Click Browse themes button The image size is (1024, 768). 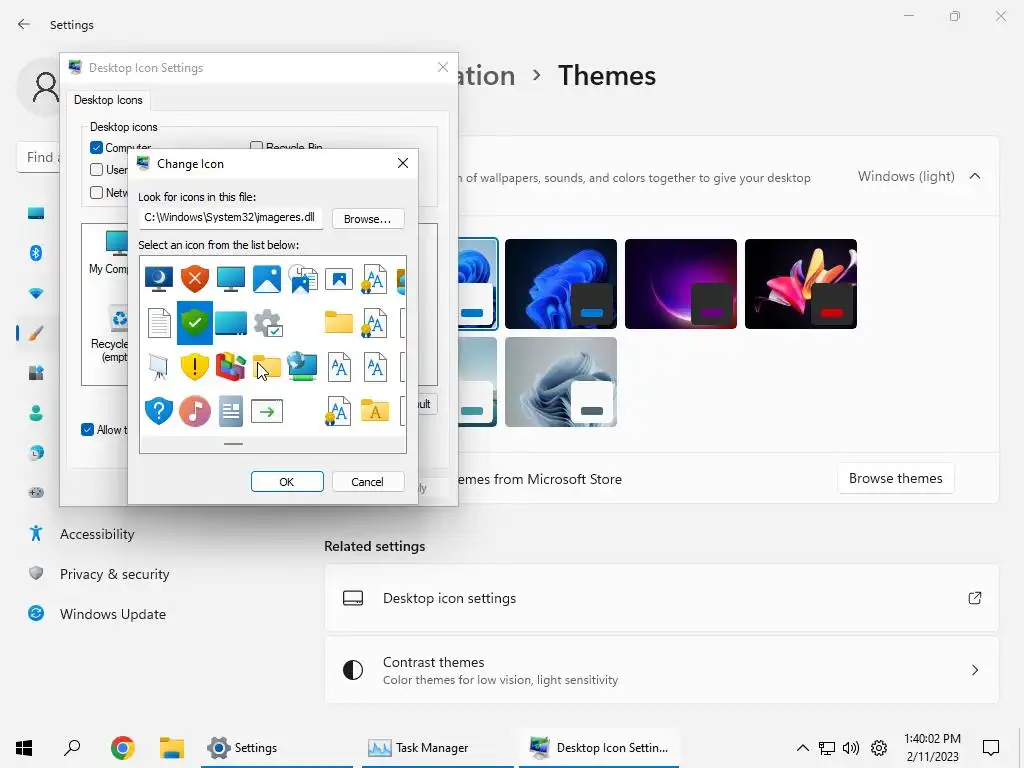(895, 479)
